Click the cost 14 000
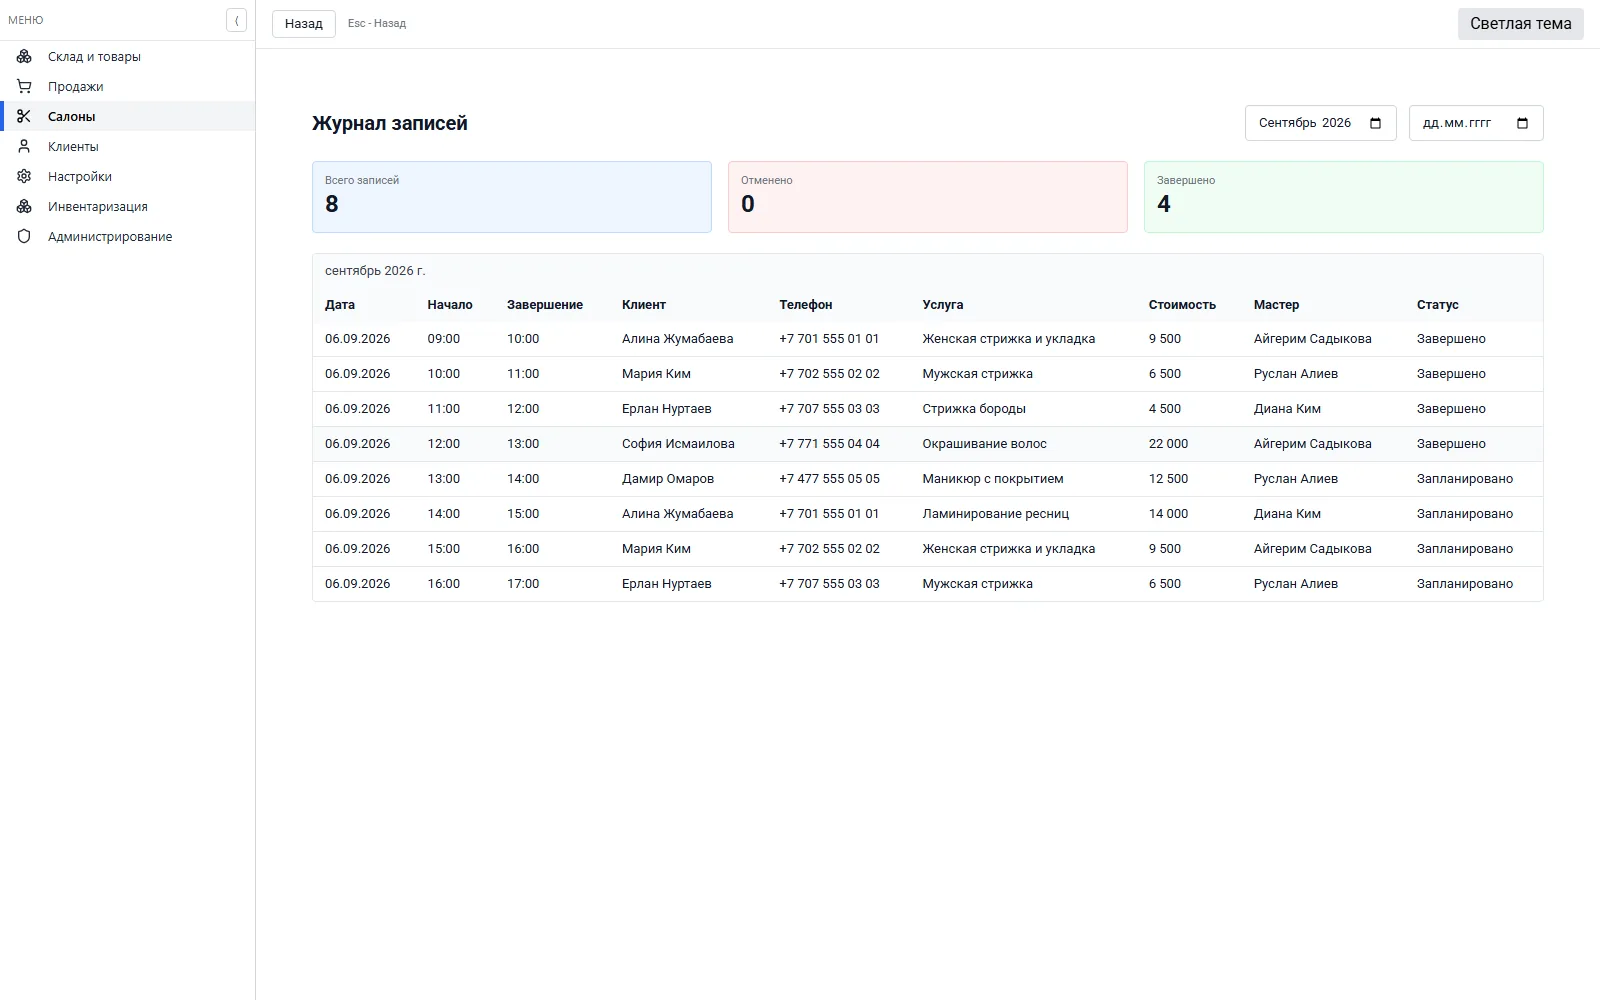Image resolution: width=1600 pixels, height=1000 pixels. point(1168,514)
